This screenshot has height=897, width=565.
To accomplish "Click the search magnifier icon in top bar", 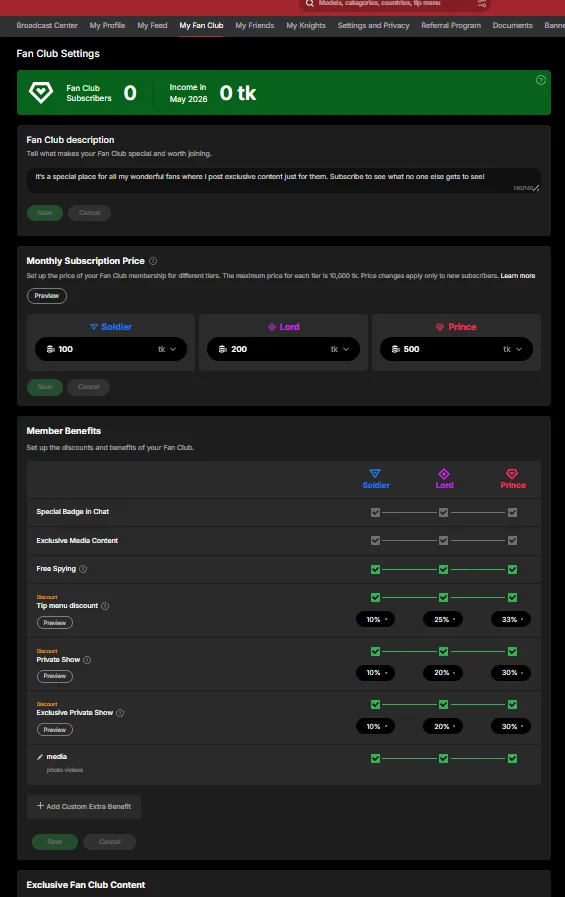I will pos(309,3).
